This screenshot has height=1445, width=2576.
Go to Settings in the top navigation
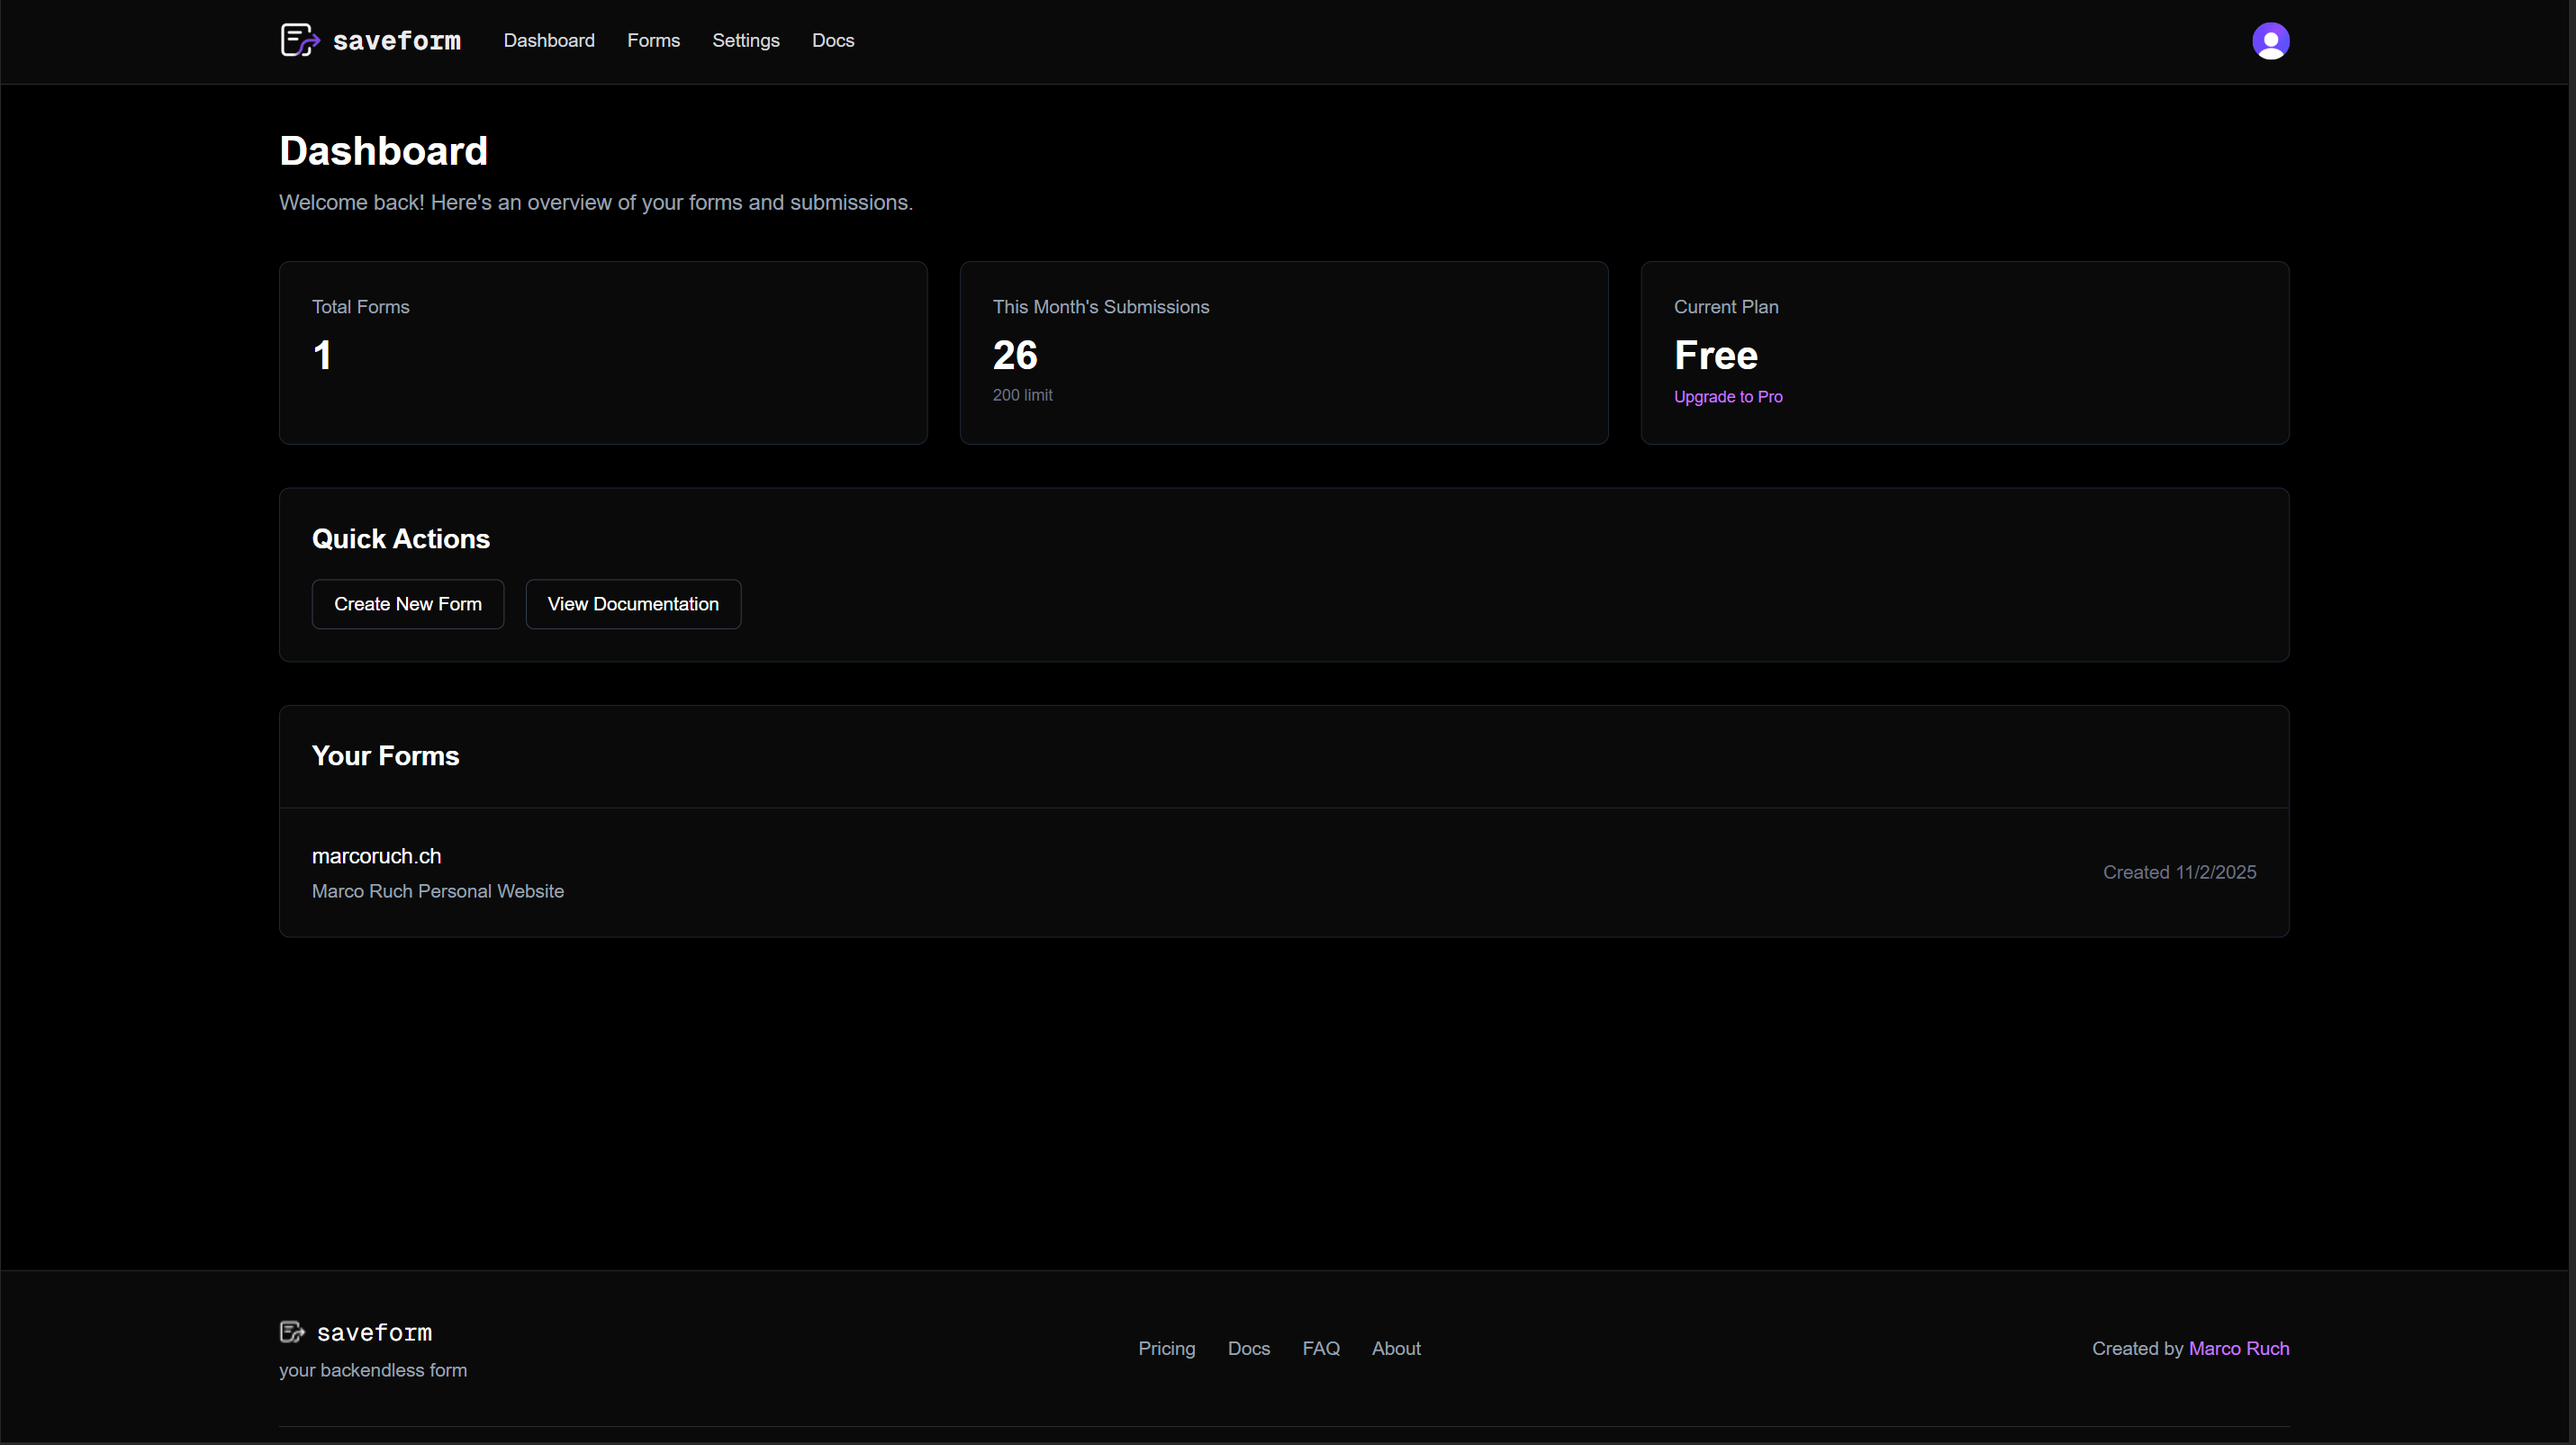pyautogui.click(x=745, y=40)
